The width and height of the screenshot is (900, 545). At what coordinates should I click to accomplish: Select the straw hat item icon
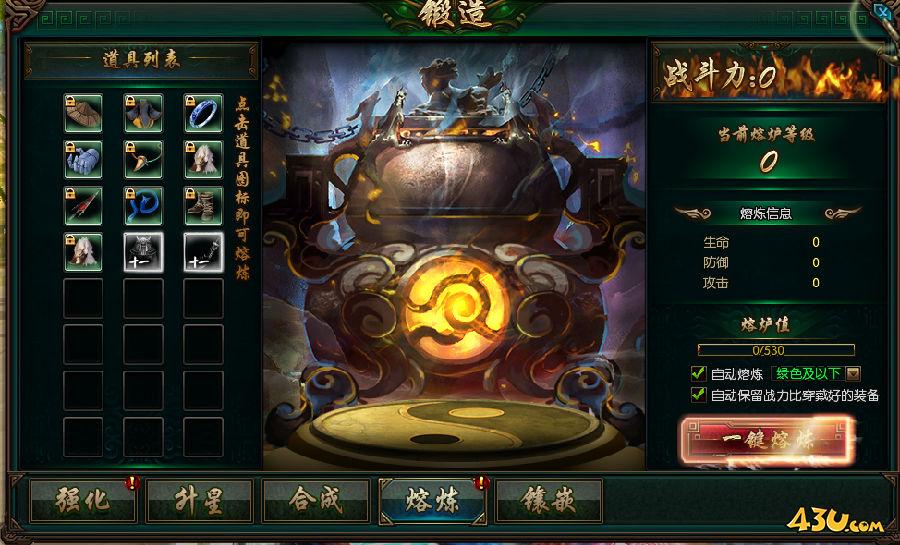click(x=83, y=113)
